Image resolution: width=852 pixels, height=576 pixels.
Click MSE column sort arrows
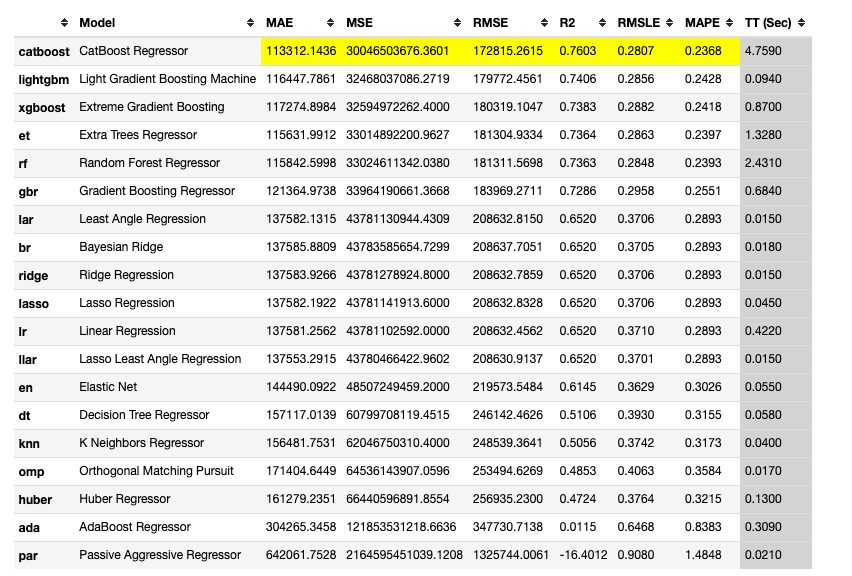[457, 23]
